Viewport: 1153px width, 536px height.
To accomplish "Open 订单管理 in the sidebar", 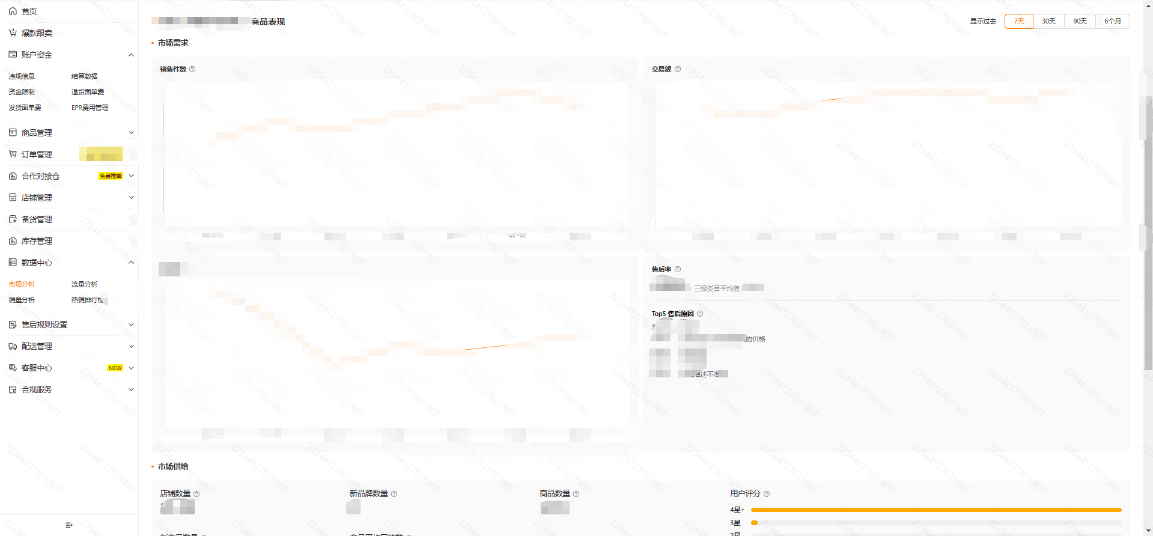I will (x=37, y=154).
